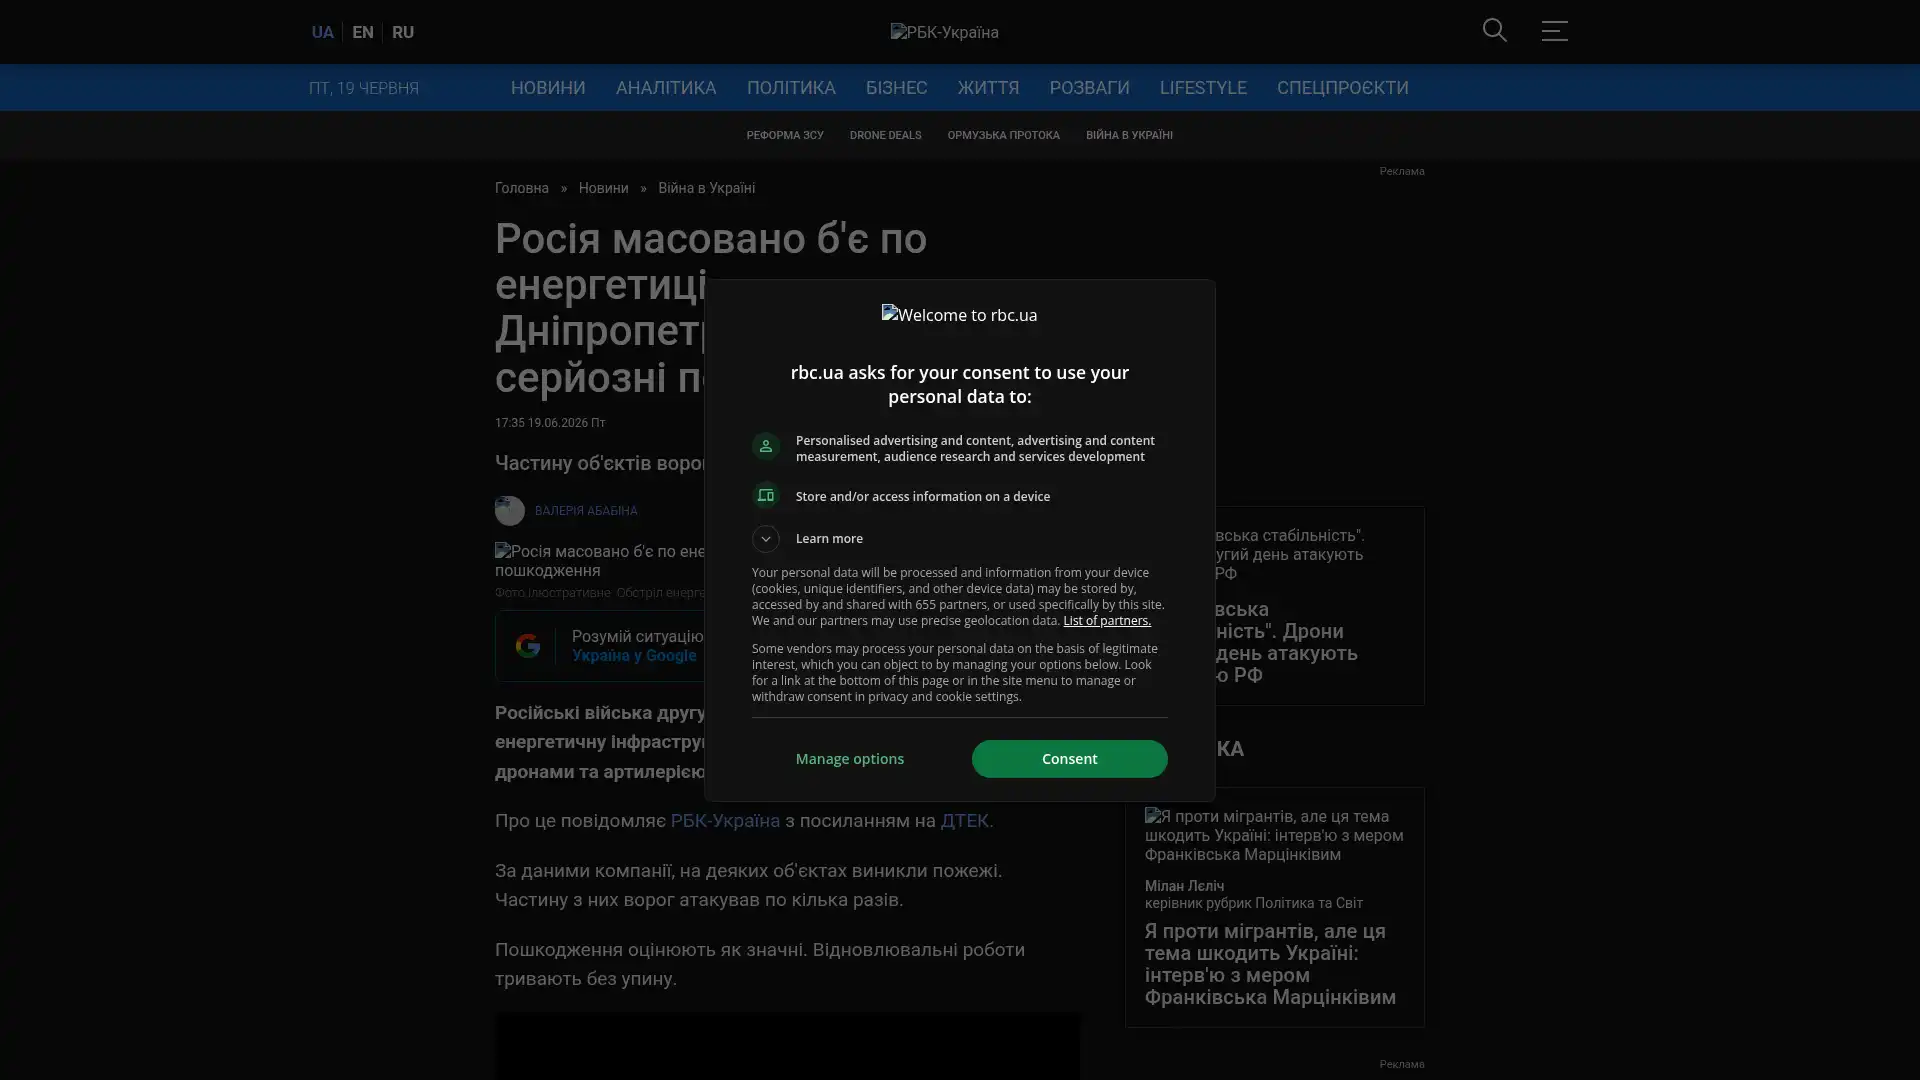The width and height of the screenshot is (1920, 1080).
Task: Open the РЕФОРМА ЗСУ topic
Action: point(785,135)
